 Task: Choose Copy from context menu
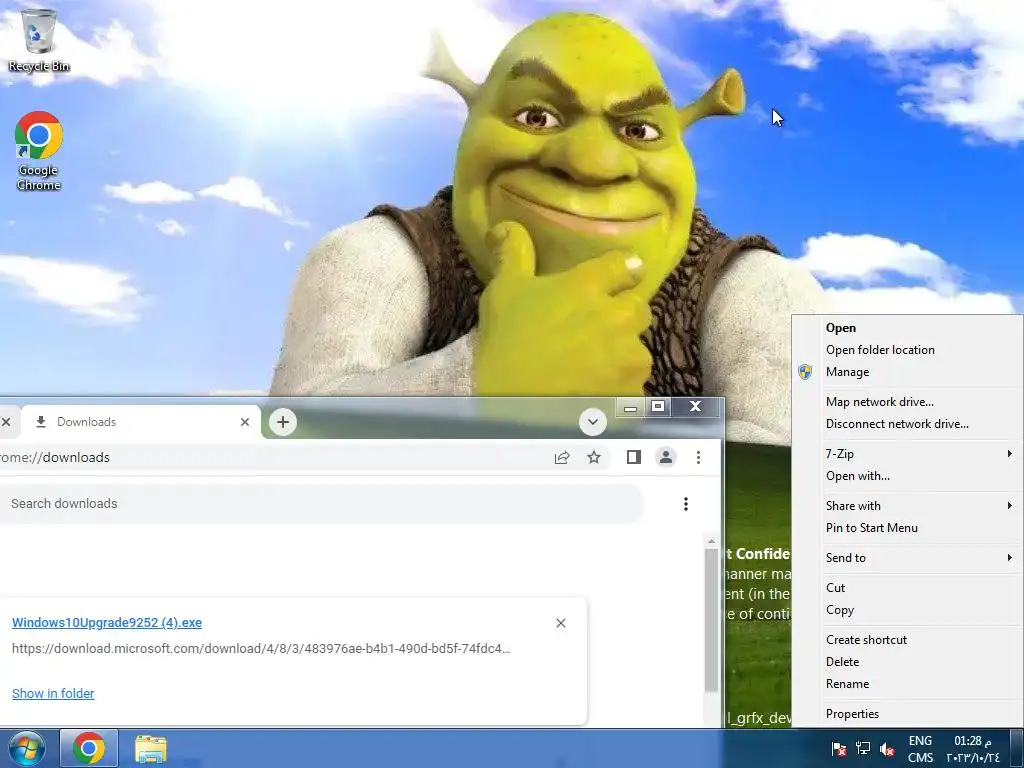pos(908,610)
